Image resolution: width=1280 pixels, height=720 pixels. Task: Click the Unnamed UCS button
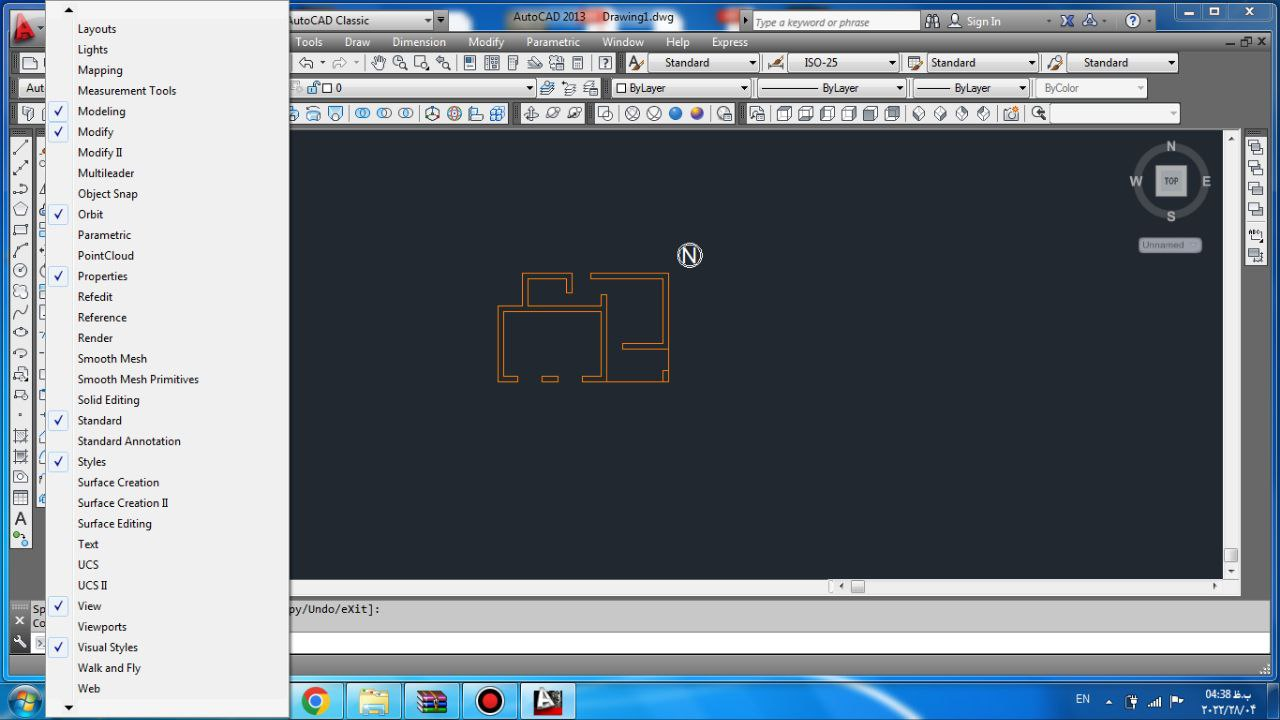(1169, 245)
